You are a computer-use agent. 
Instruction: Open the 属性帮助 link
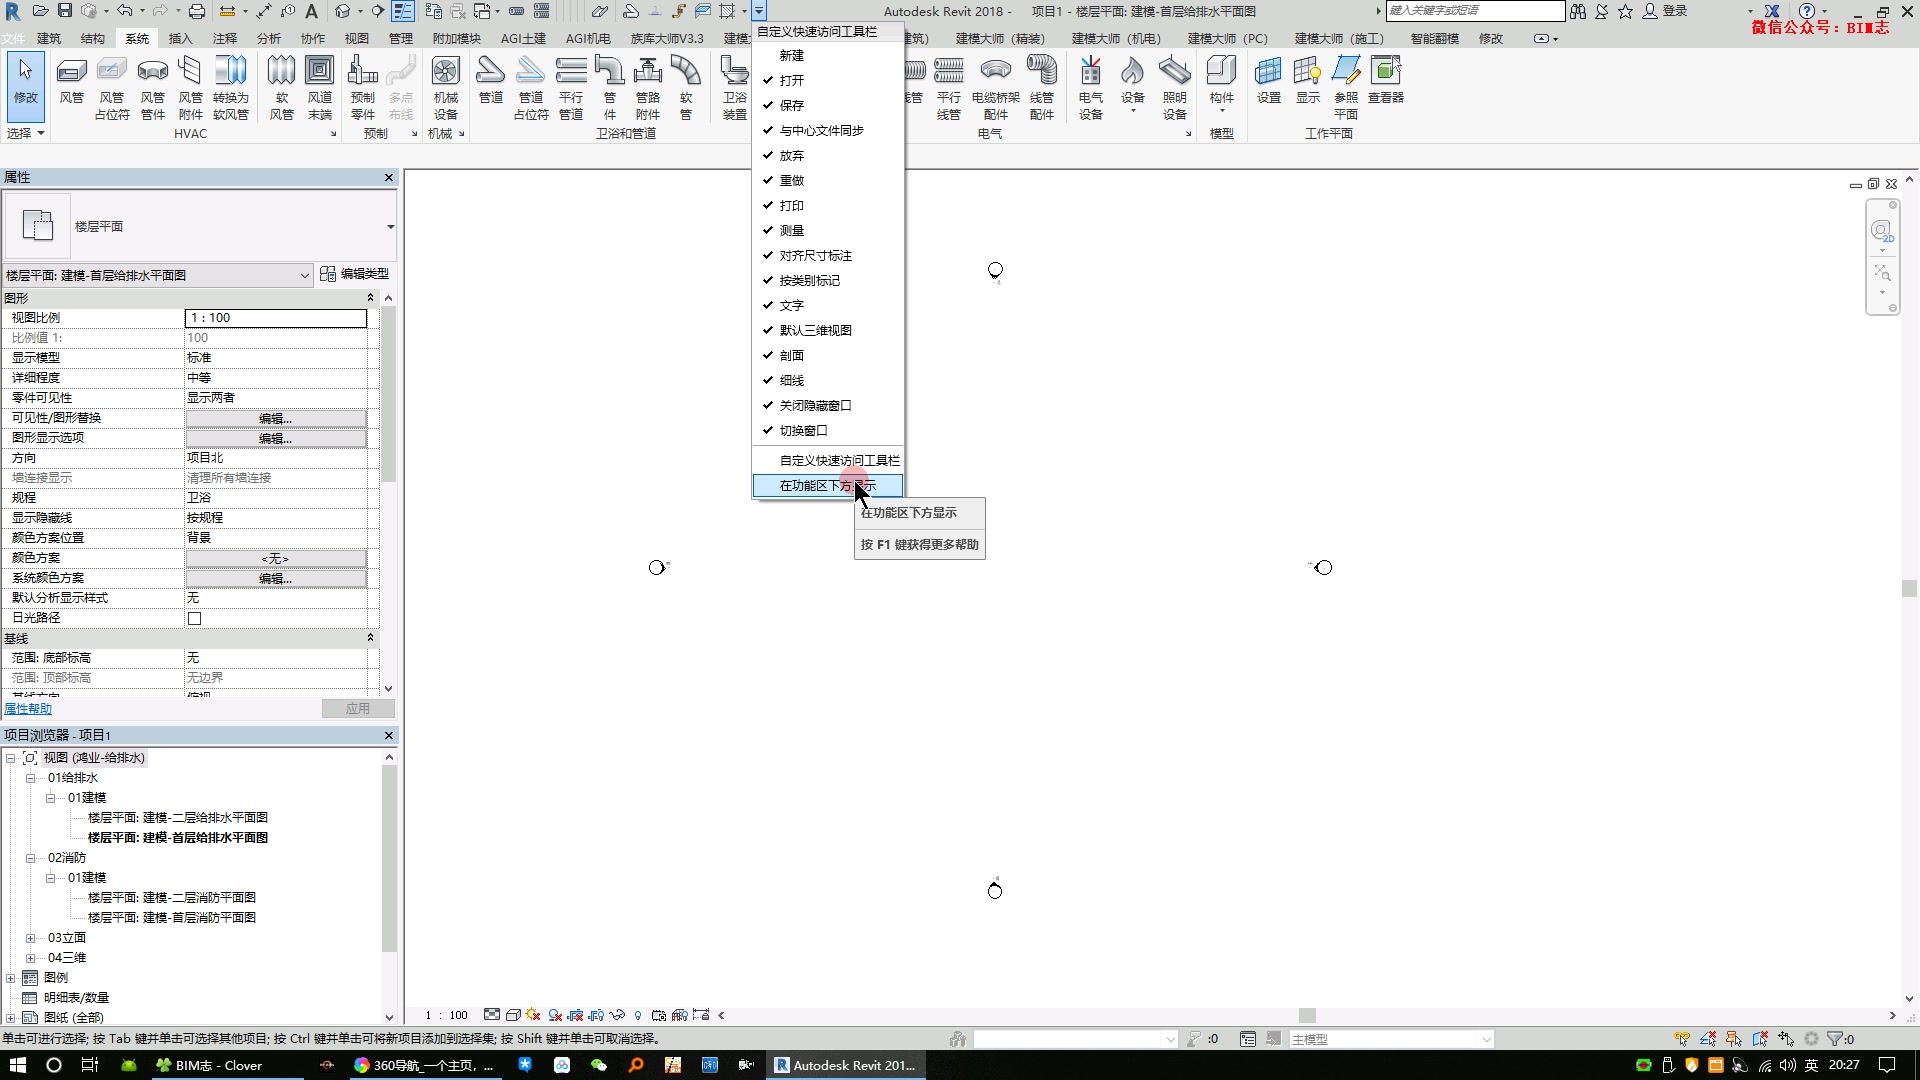tap(28, 709)
